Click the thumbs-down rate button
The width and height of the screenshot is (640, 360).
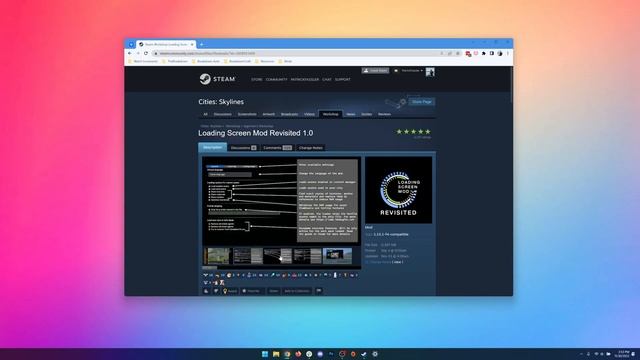click(x=216, y=291)
